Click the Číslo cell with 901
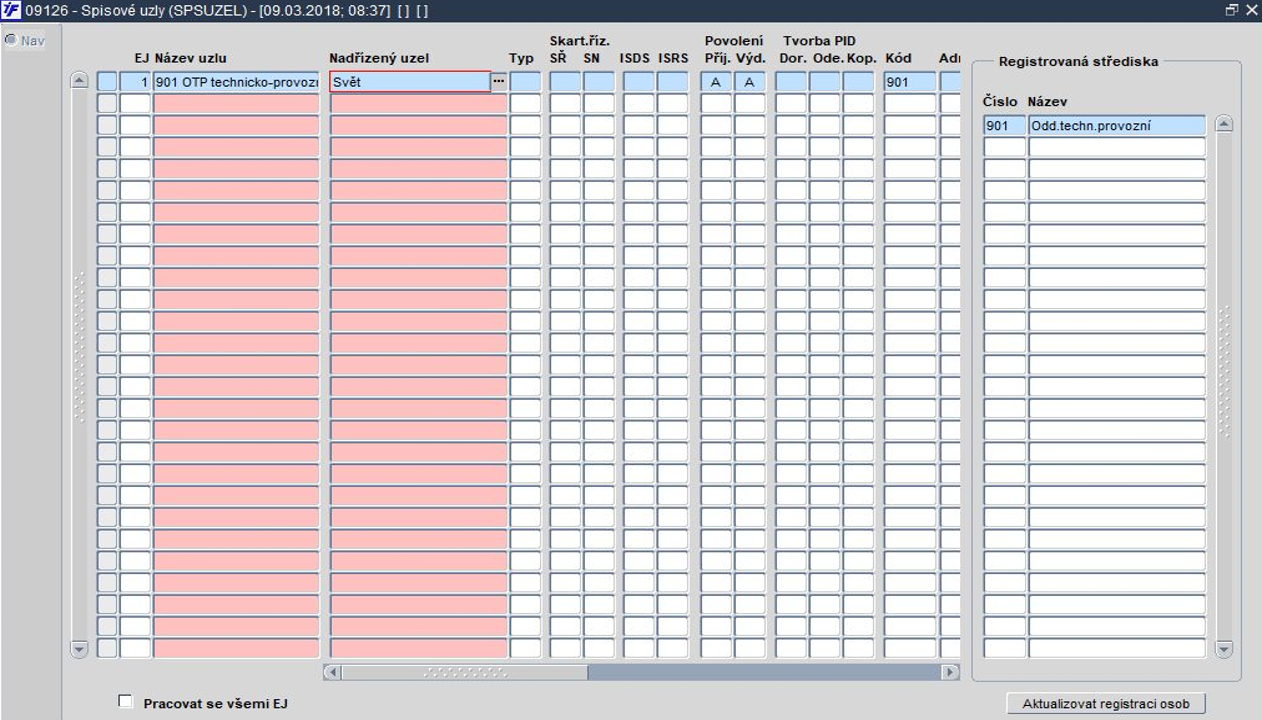The height and width of the screenshot is (720, 1262). 1004,126
